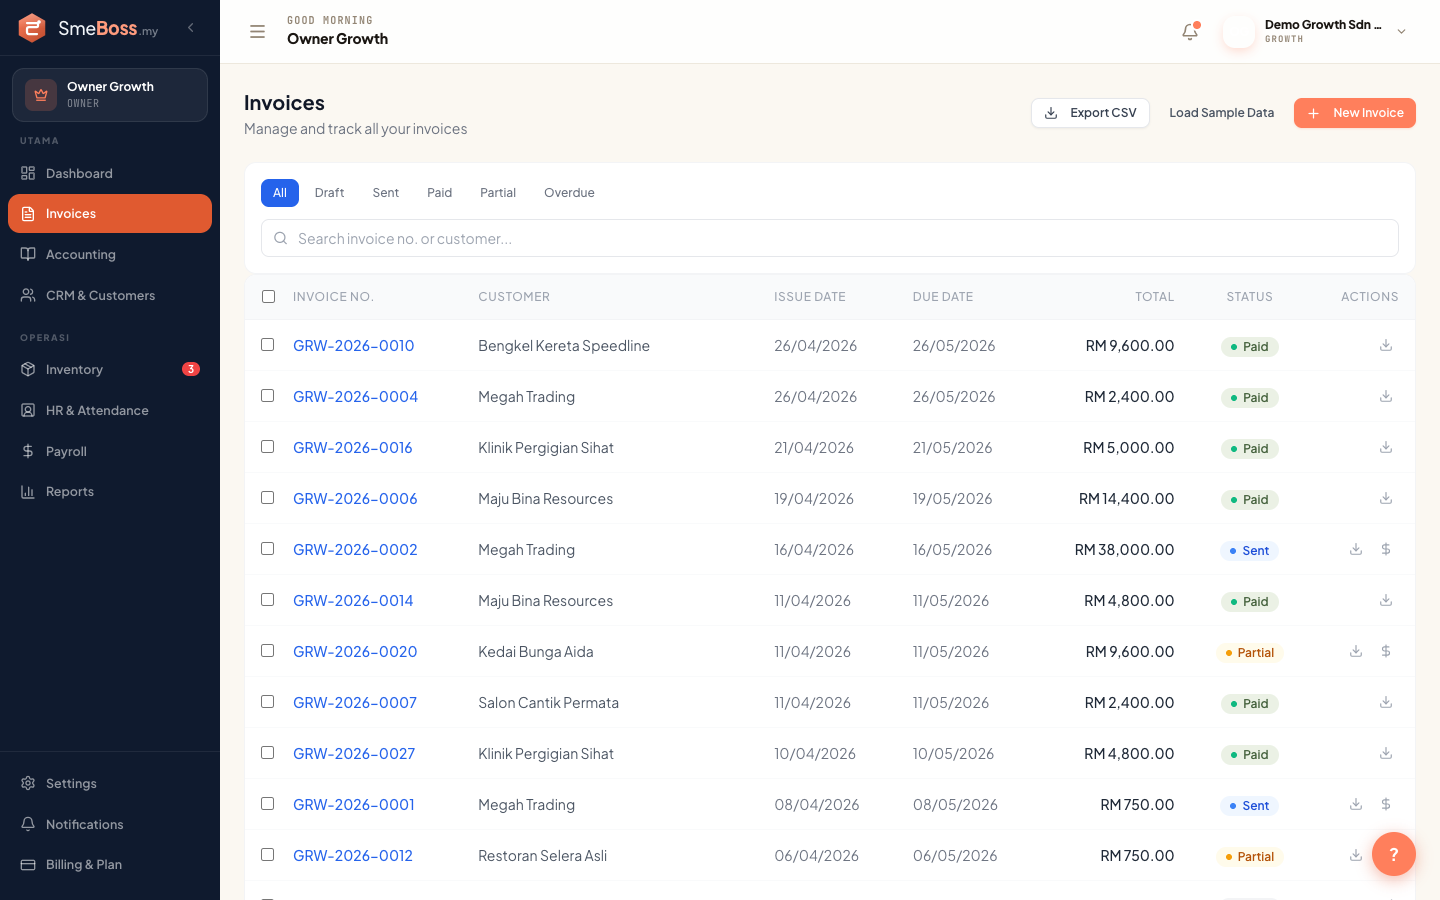1440x900 pixels.
Task: Record payment for invoice GRW-2026-0002
Action: click(1386, 550)
